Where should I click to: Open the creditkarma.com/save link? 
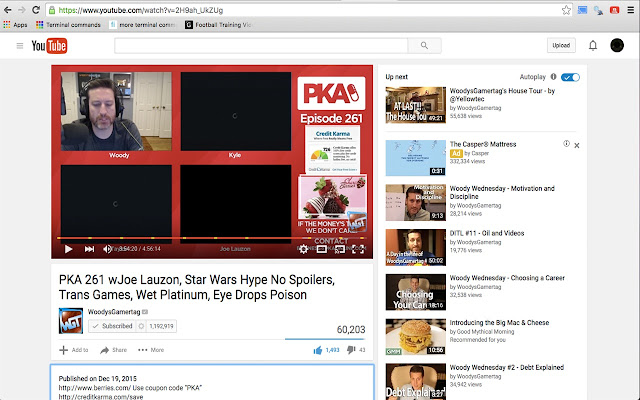point(101,397)
